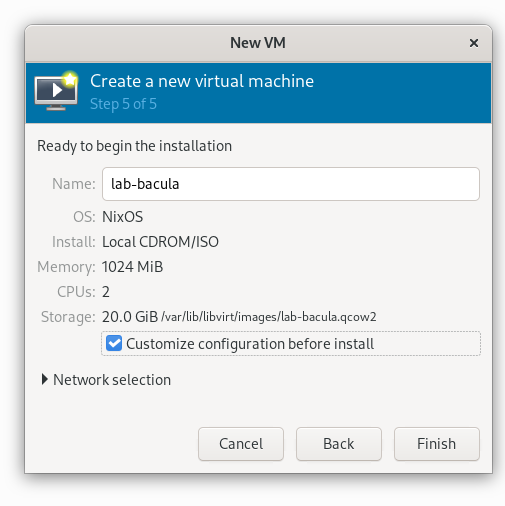The height and width of the screenshot is (506, 505).
Task: Click the 'Name:' field label
Action: 74,184
